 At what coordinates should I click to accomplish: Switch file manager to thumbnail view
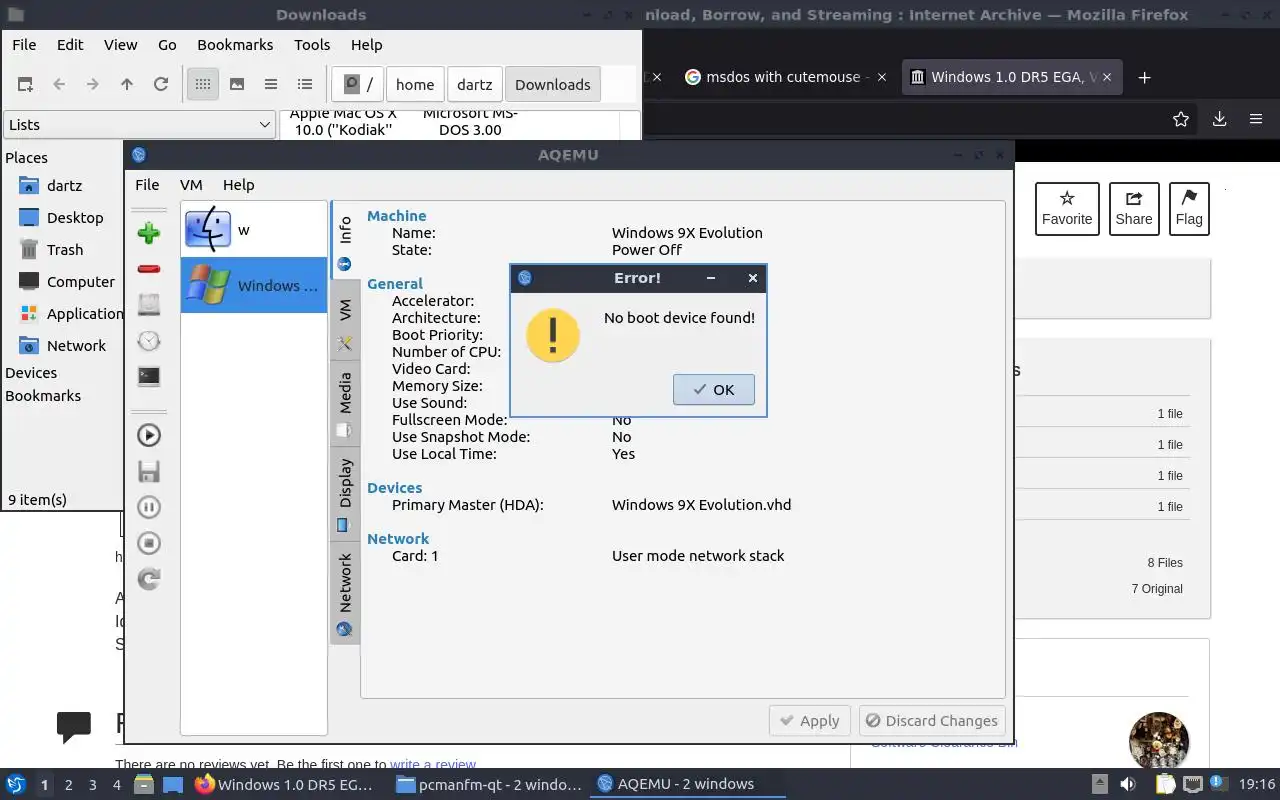point(237,84)
